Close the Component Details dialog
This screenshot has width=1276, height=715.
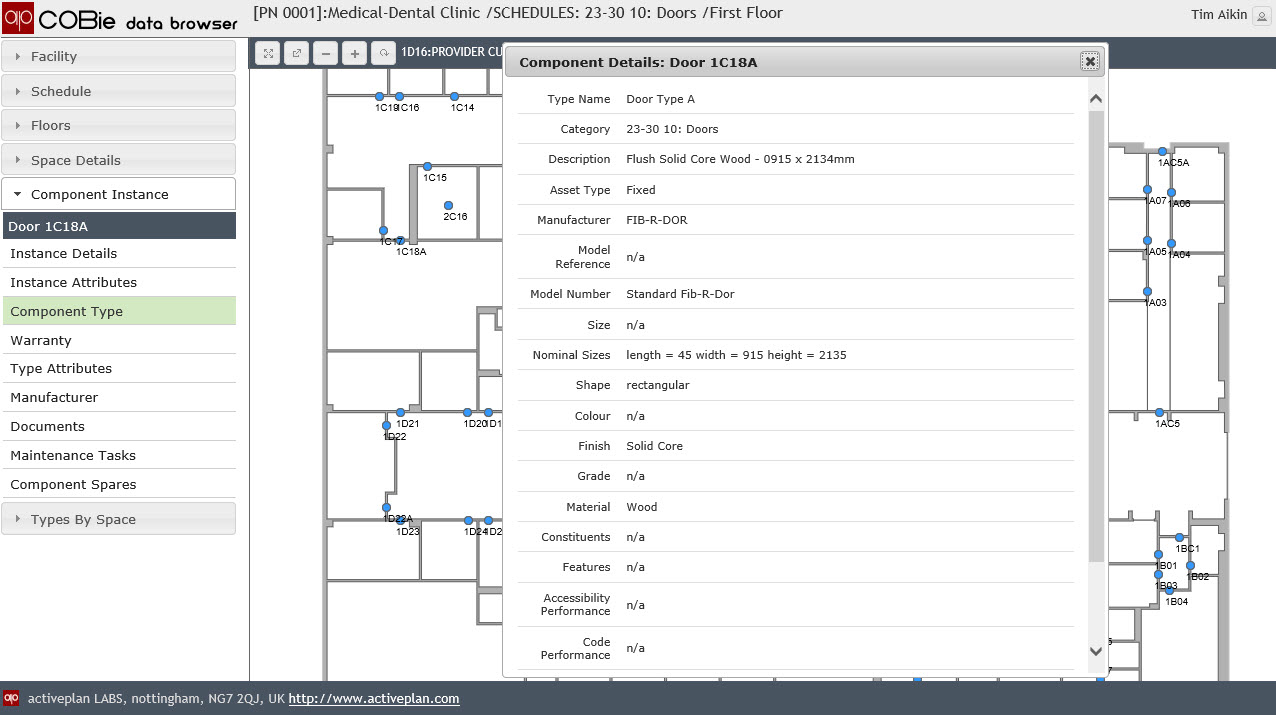pos(1089,62)
